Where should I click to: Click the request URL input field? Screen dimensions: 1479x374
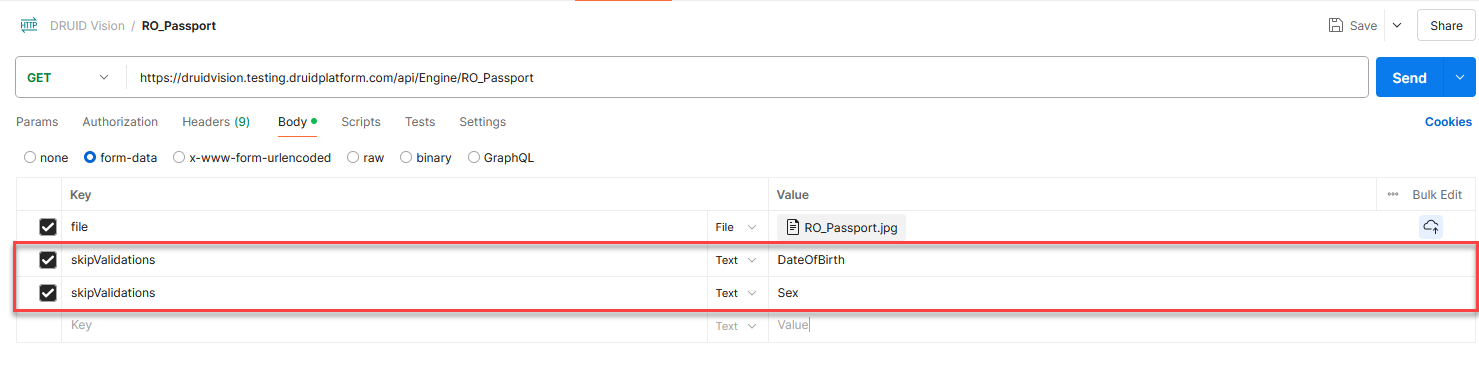(x=747, y=77)
